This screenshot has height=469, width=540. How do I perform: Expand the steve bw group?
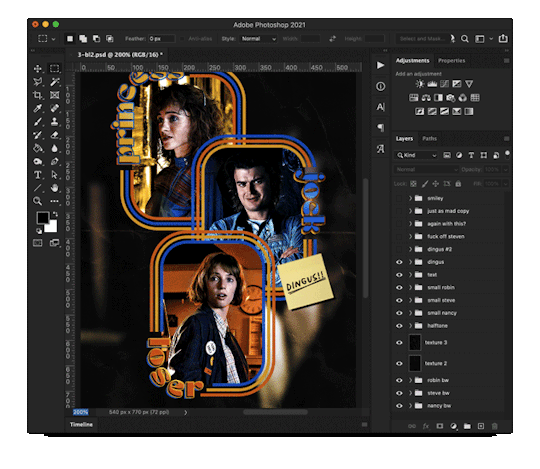(410, 393)
